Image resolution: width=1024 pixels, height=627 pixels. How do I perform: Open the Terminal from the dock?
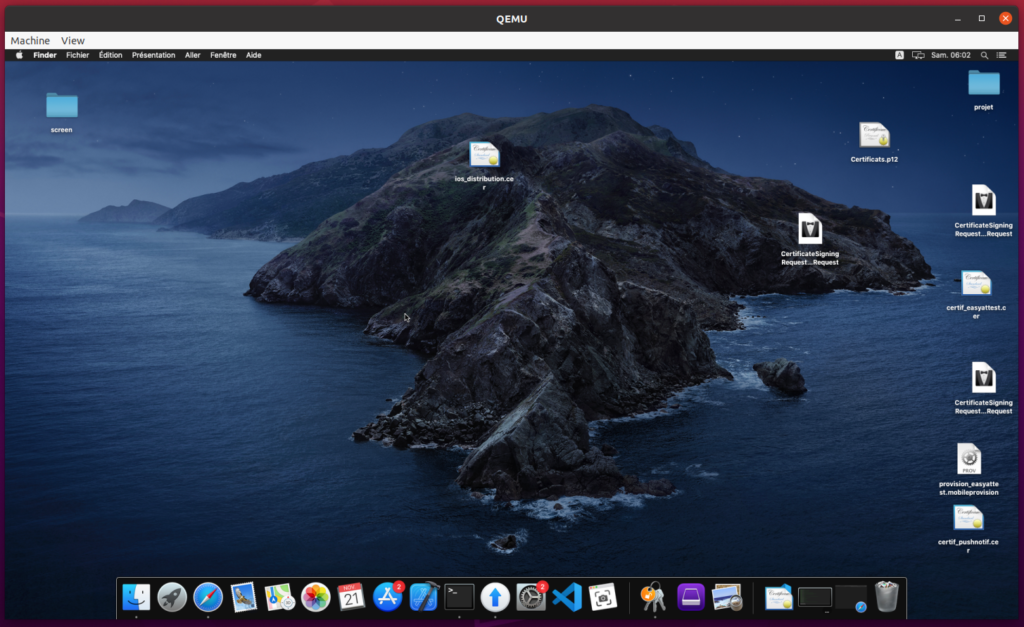(457, 597)
